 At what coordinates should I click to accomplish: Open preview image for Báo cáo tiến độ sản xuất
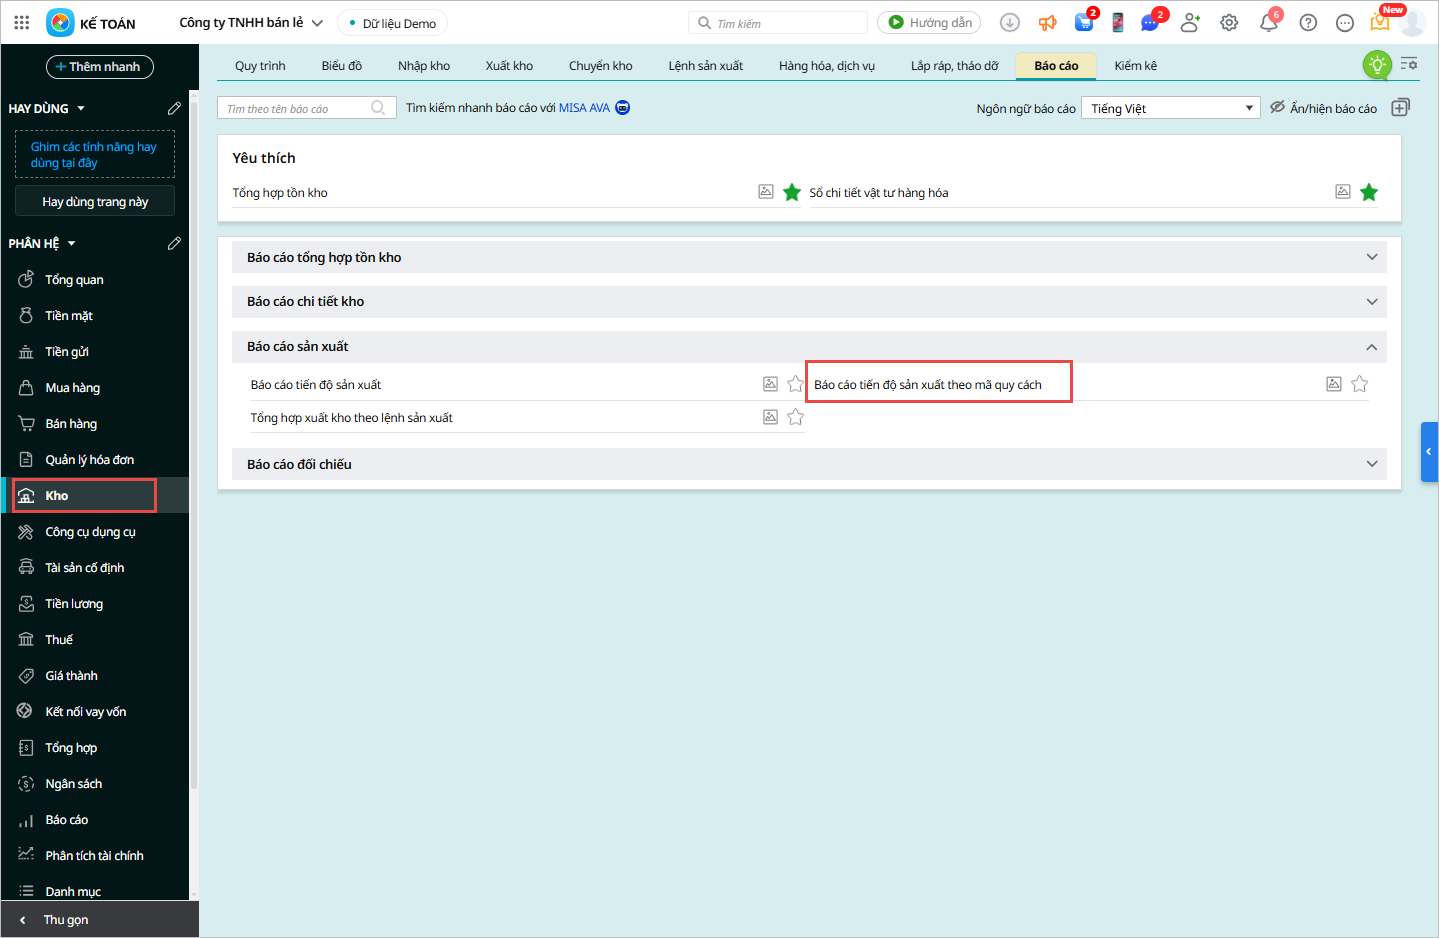point(770,384)
